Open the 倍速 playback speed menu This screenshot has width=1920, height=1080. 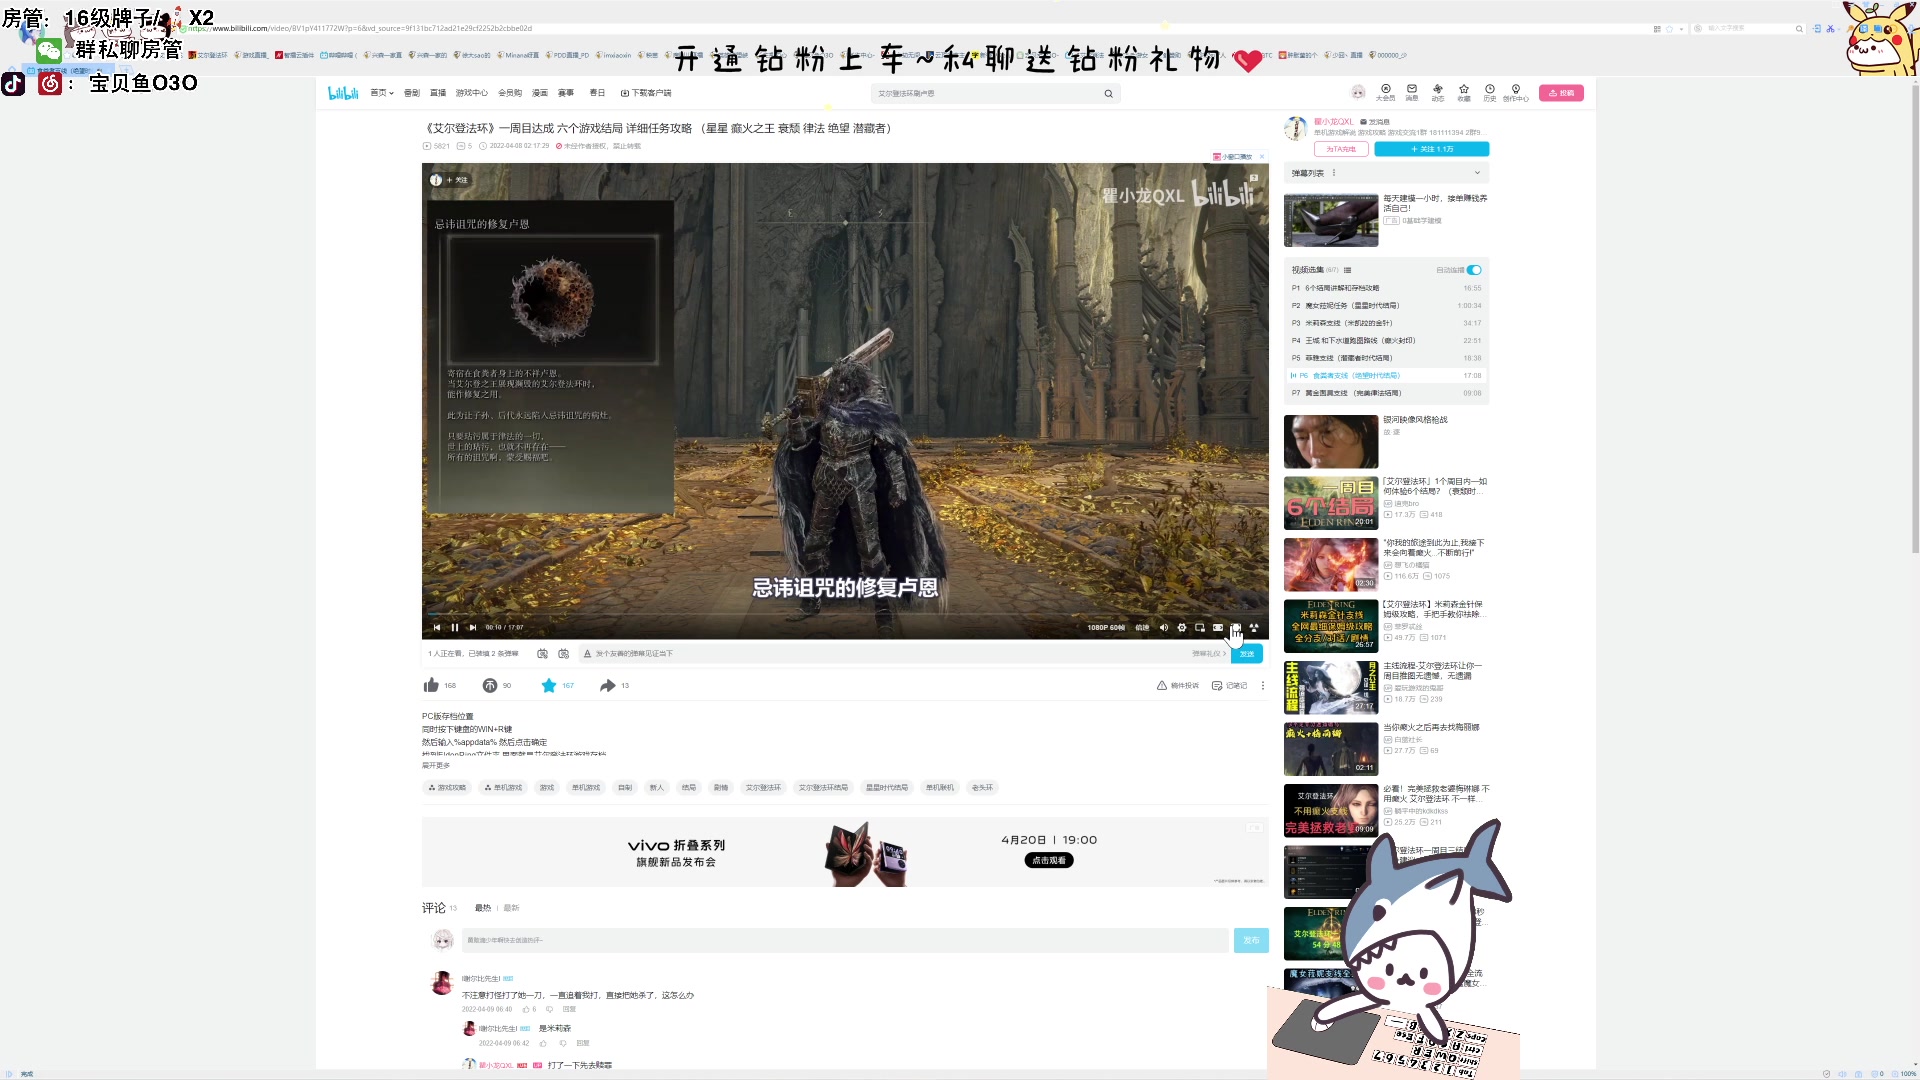point(1142,628)
